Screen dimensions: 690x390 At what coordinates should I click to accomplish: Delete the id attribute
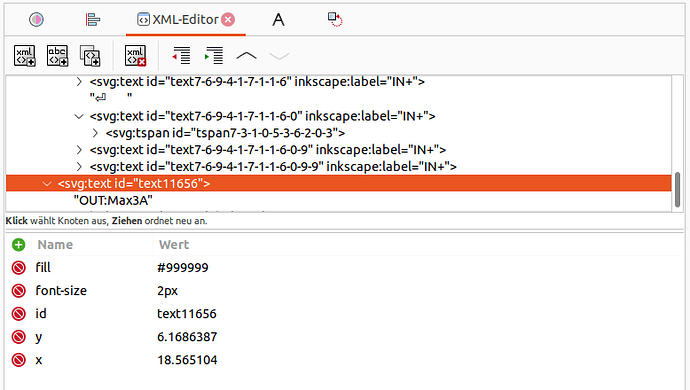point(18,314)
